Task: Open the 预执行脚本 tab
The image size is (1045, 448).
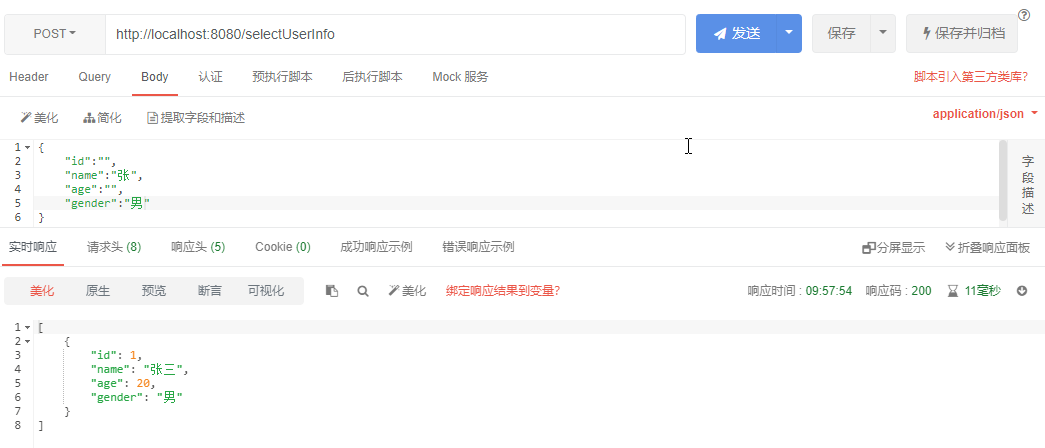Action: pyautogui.click(x=283, y=77)
